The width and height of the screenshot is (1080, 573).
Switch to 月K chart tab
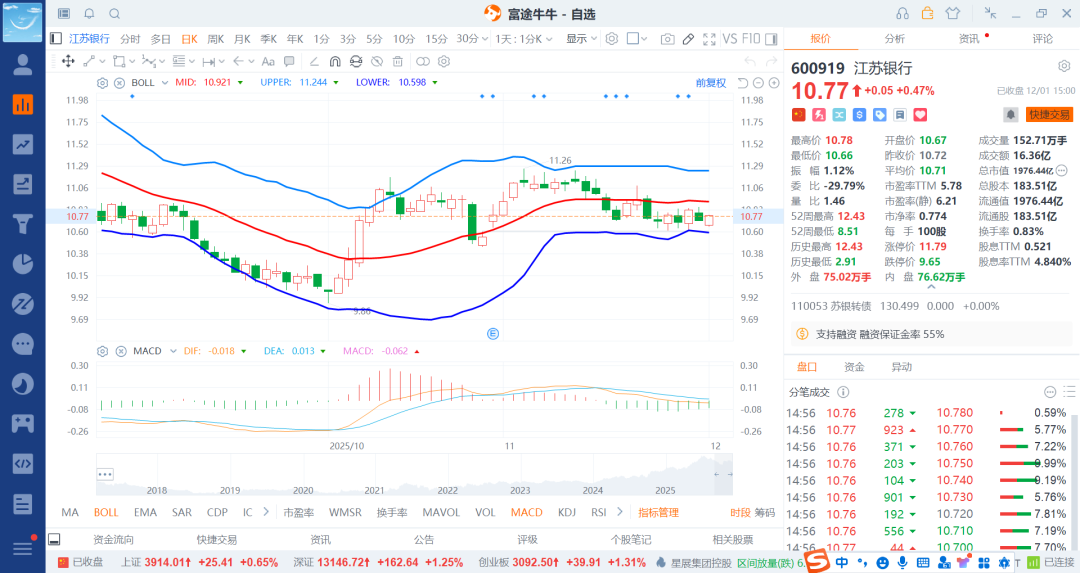pyautogui.click(x=242, y=39)
